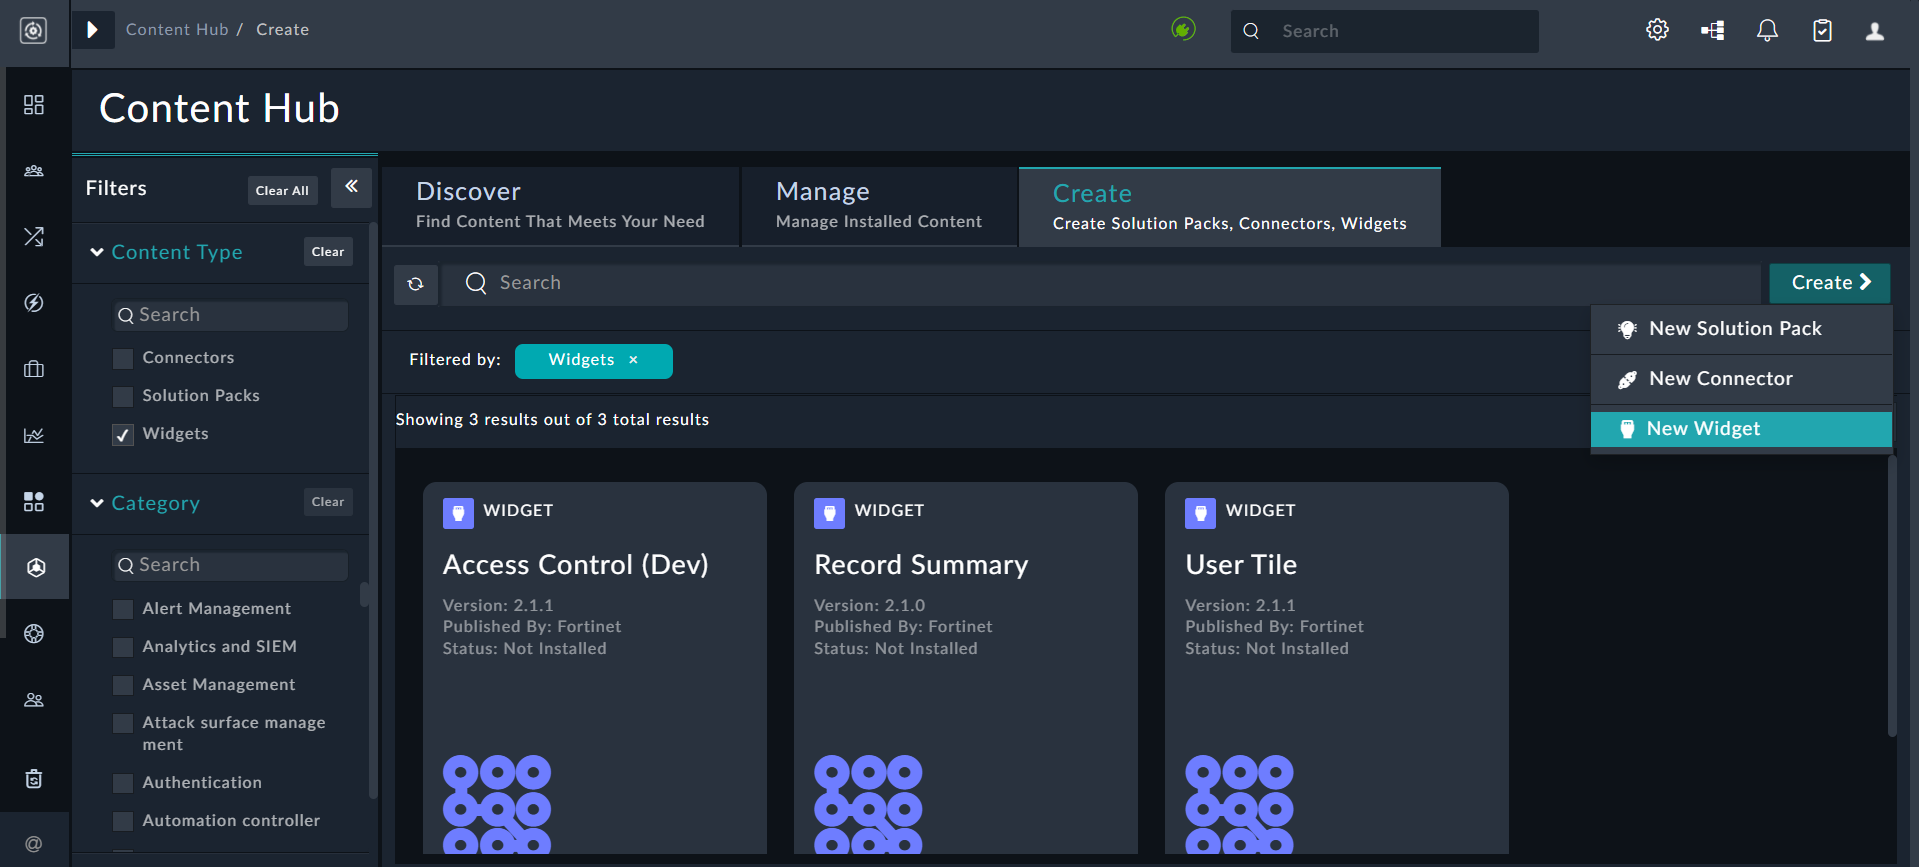
Task: Open the Record Summary widget card
Action: click(966, 668)
